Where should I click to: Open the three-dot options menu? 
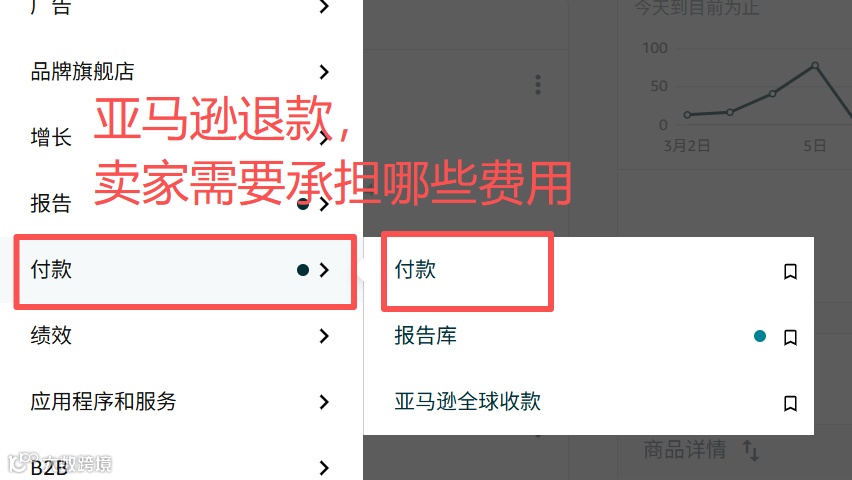(538, 85)
